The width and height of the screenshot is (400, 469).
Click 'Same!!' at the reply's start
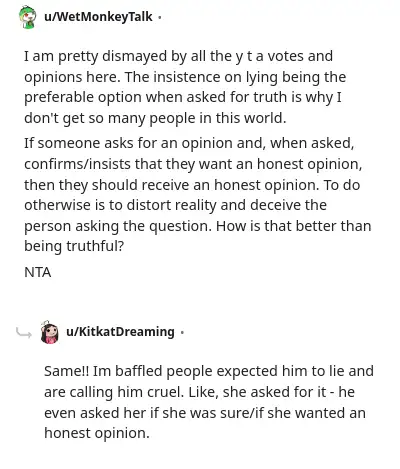tap(66, 371)
